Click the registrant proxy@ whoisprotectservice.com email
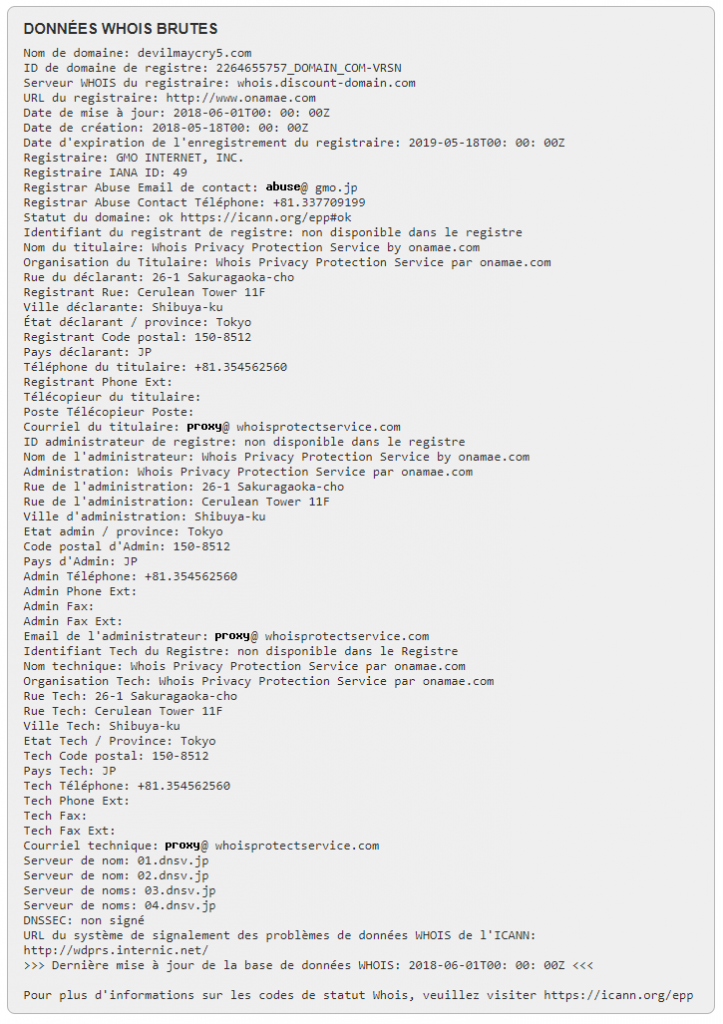 click(x=294, y=427)
